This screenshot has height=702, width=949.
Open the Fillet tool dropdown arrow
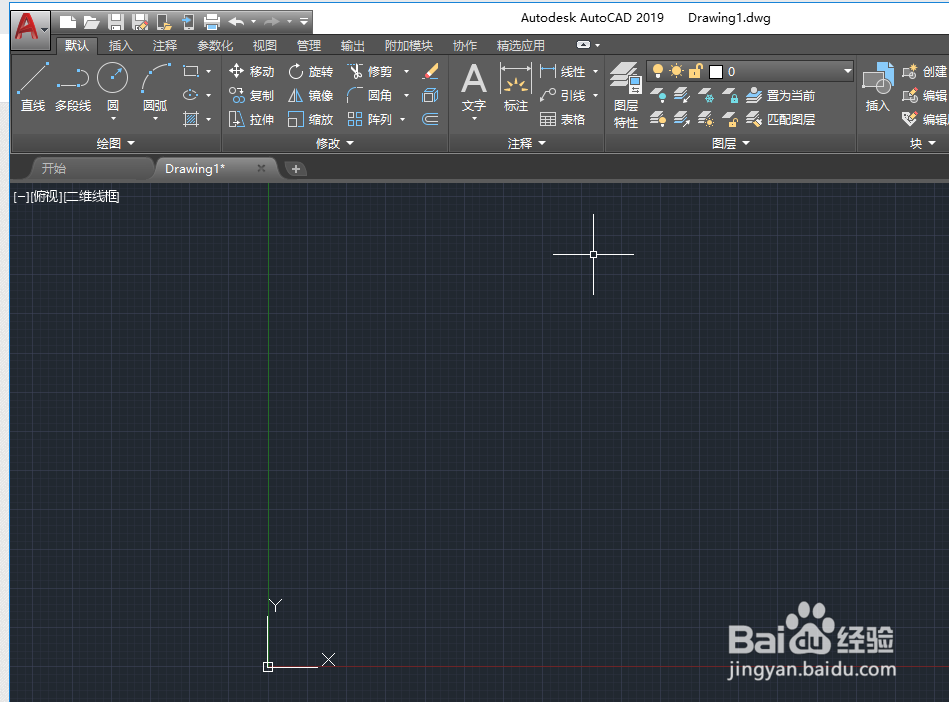click(407, 96)
